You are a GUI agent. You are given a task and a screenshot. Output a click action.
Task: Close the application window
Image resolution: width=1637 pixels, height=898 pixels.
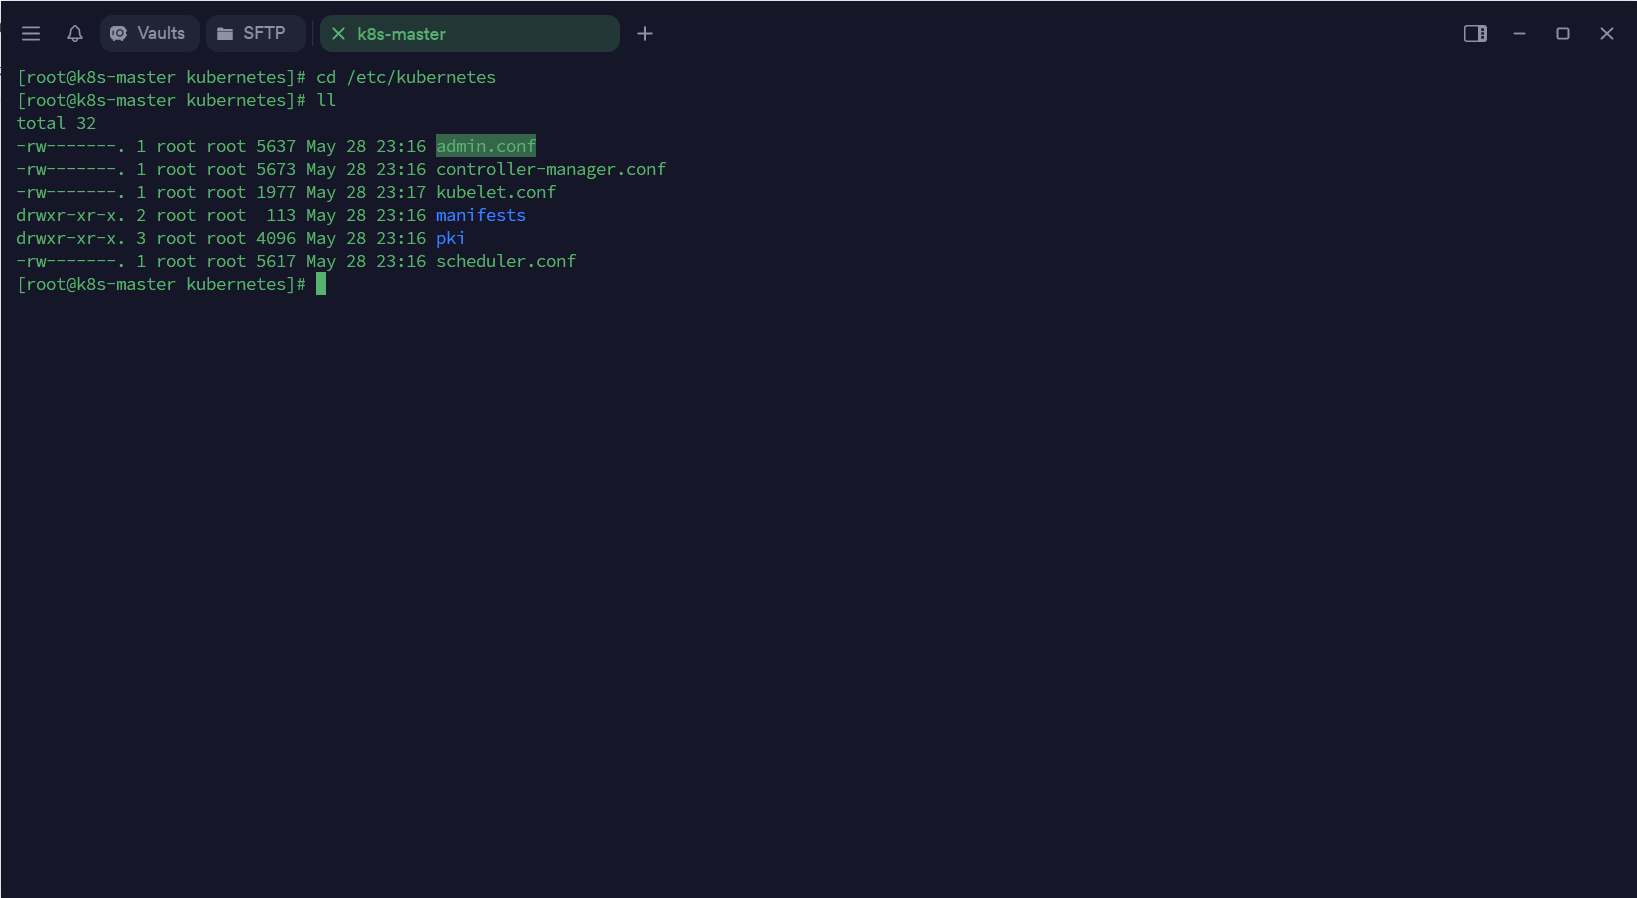(x=1607, y=34)
